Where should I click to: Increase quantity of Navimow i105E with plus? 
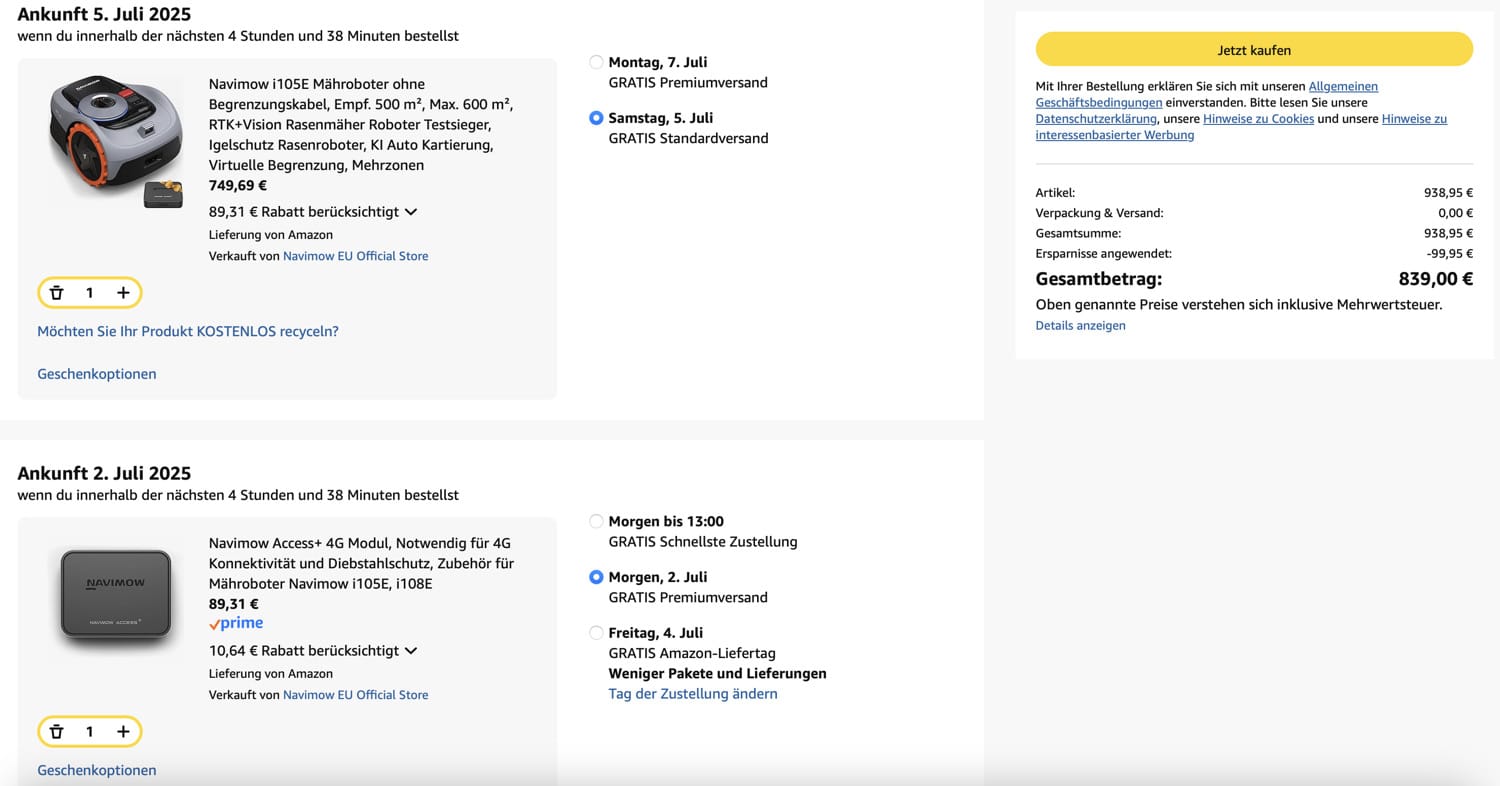click(123, 293)
